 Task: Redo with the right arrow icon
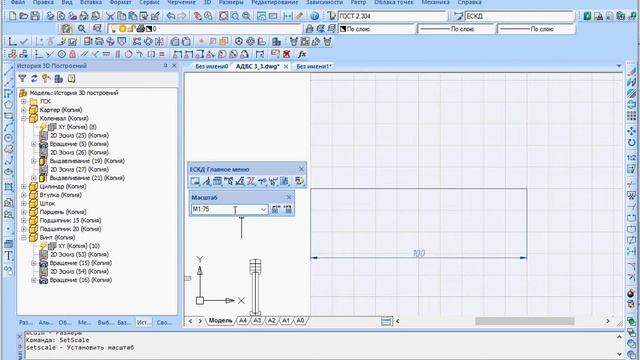coord(181,16)
